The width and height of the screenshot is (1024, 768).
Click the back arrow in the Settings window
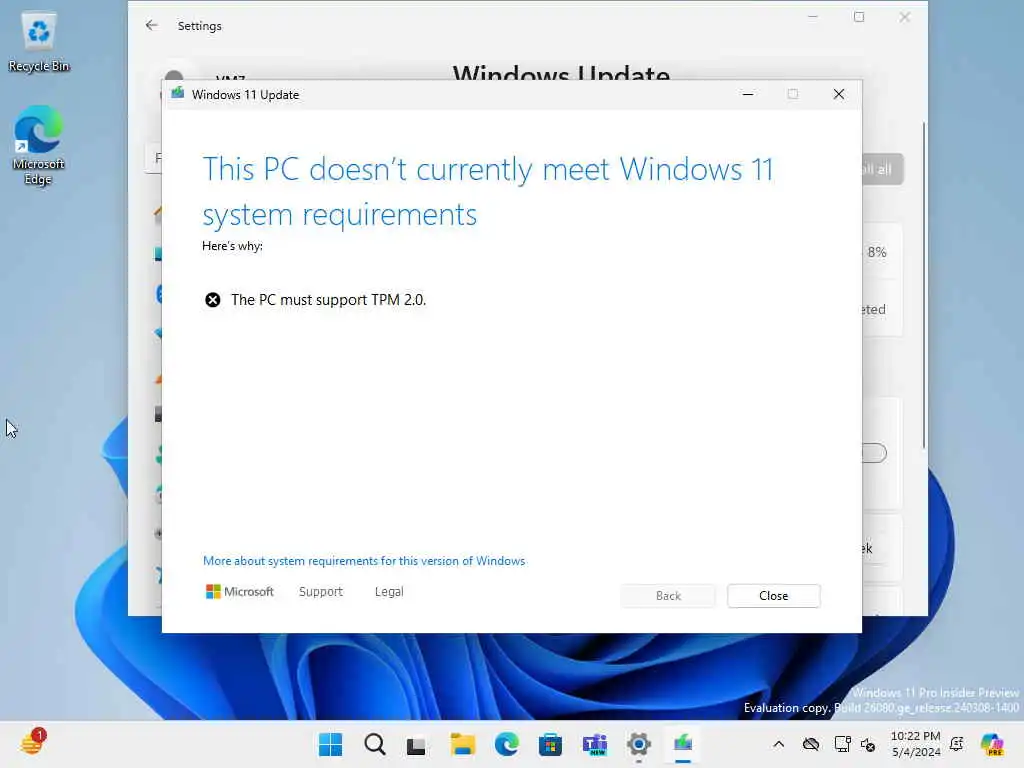152,25
